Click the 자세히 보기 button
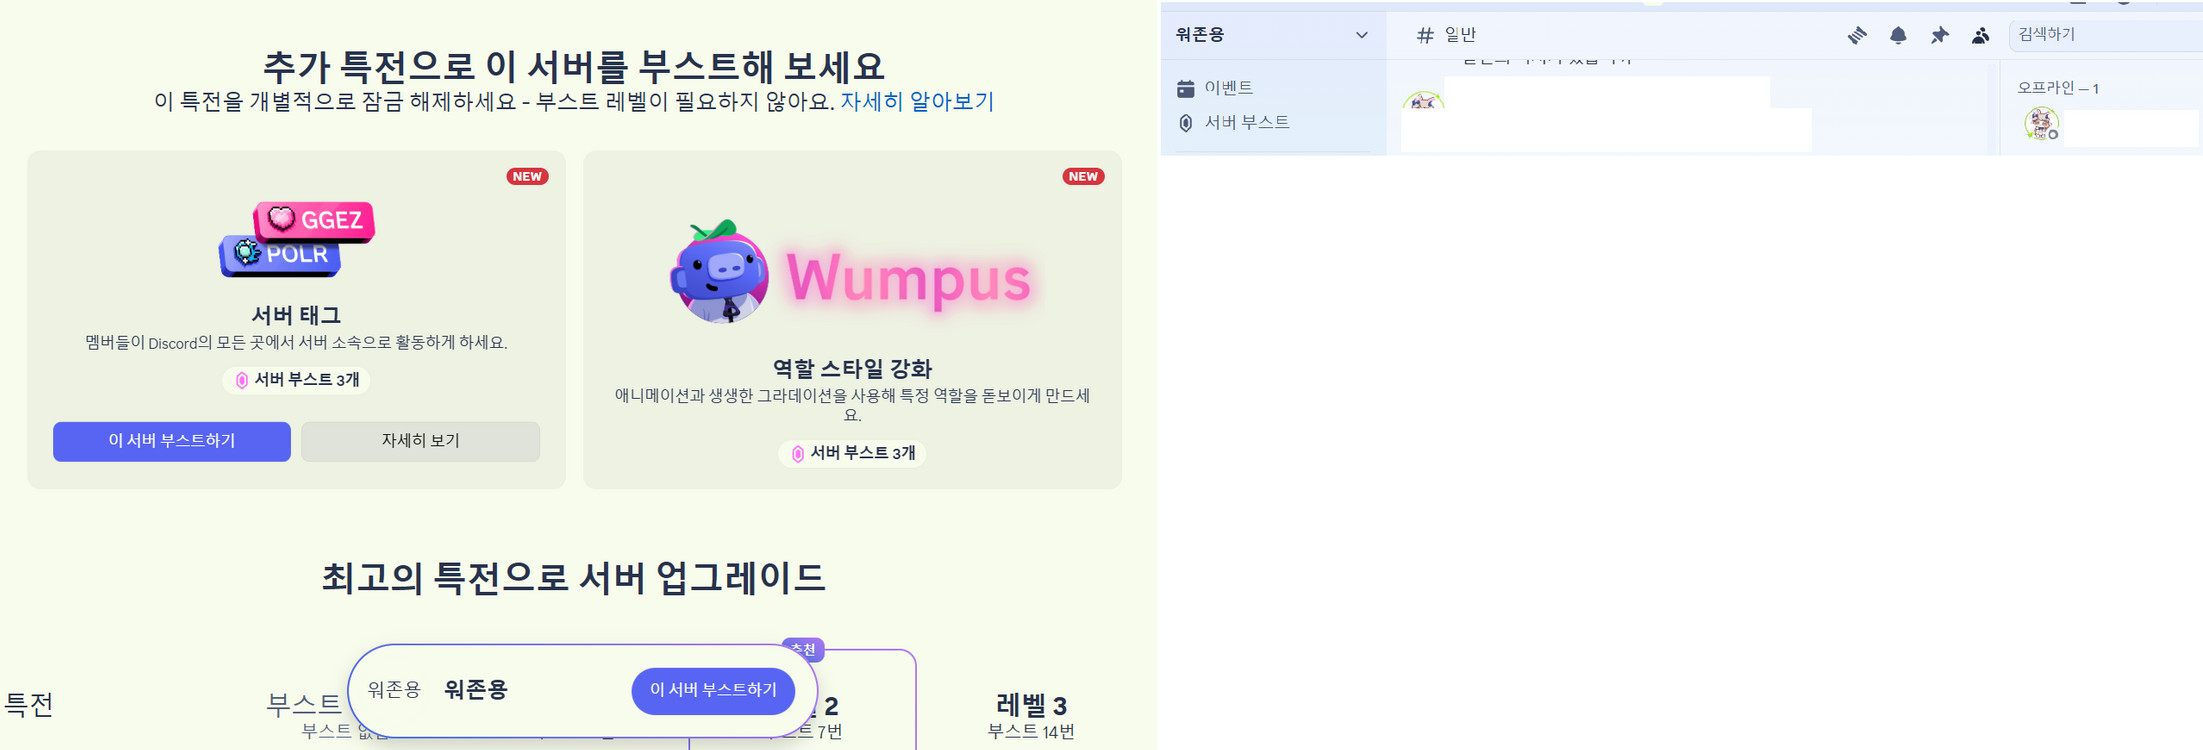Image resolution: width=2203 pixels, height=750 pixels. 420,441
